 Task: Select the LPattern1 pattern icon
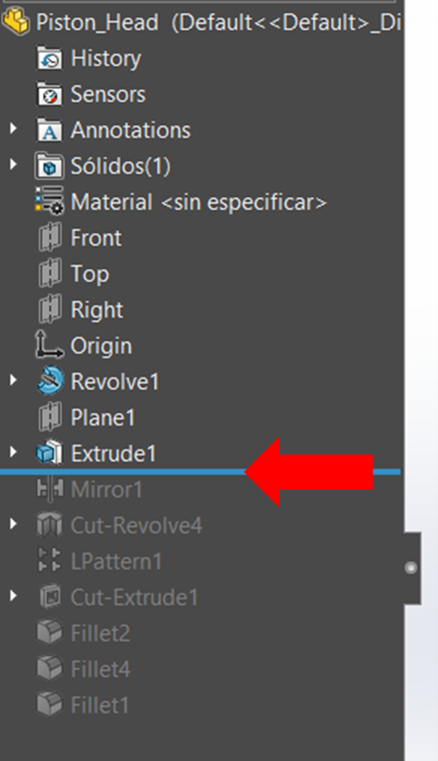pyautogui.click(x=49, y=561)
